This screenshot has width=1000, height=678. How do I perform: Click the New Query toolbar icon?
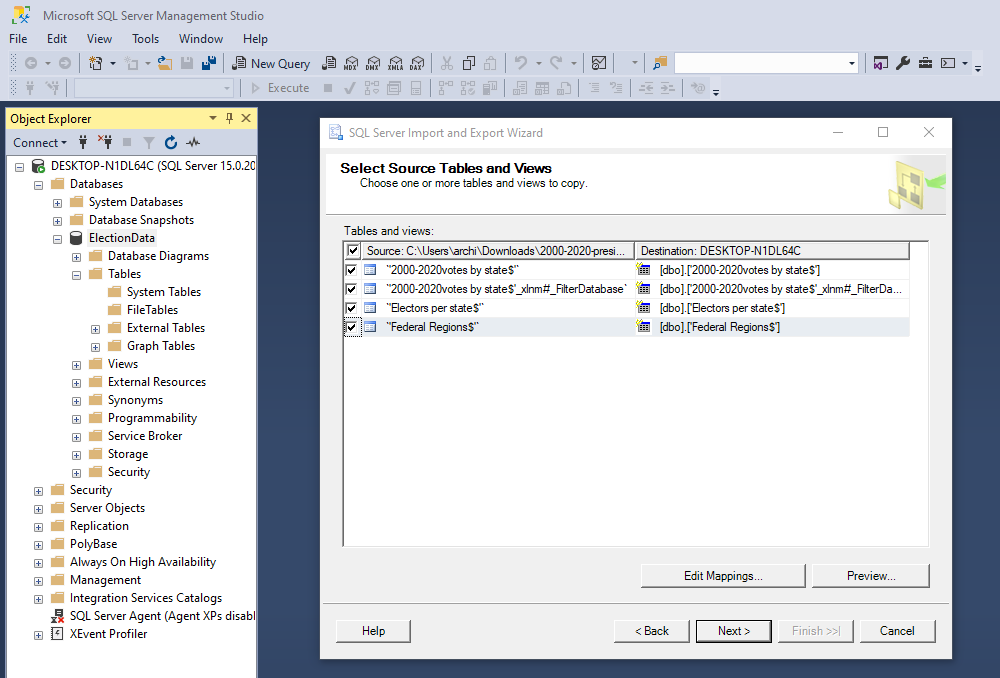[271, 62]
